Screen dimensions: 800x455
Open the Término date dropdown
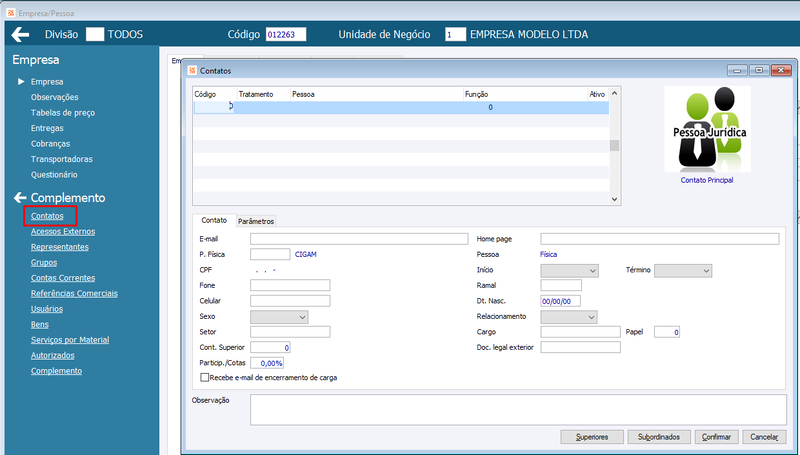[683, 270]
